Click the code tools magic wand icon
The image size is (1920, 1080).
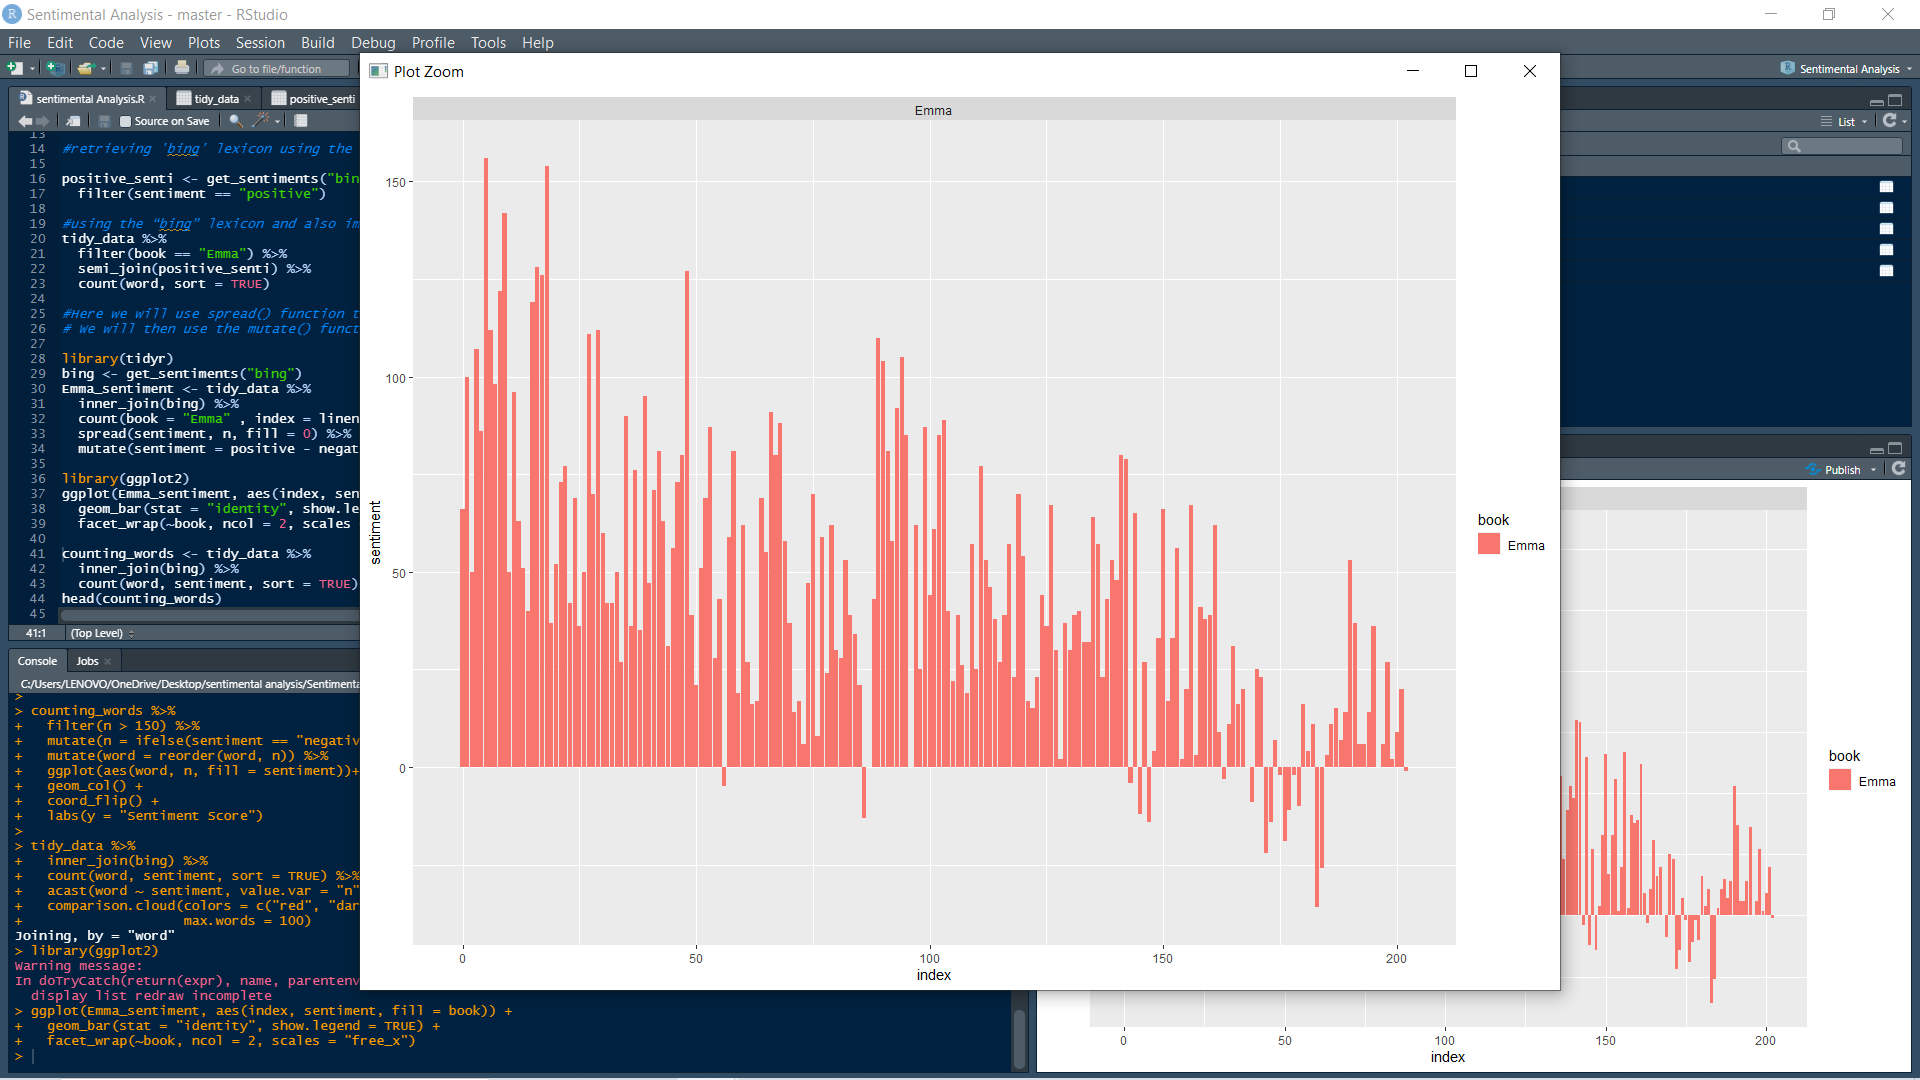[261, 120]
